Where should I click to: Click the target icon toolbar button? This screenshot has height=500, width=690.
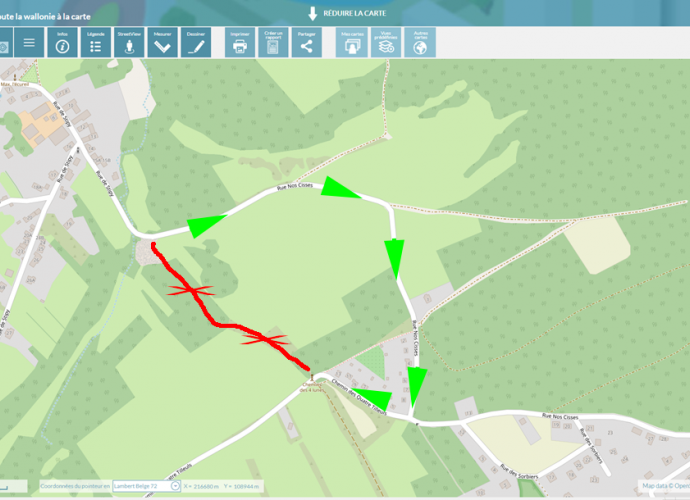click(5, 42)
